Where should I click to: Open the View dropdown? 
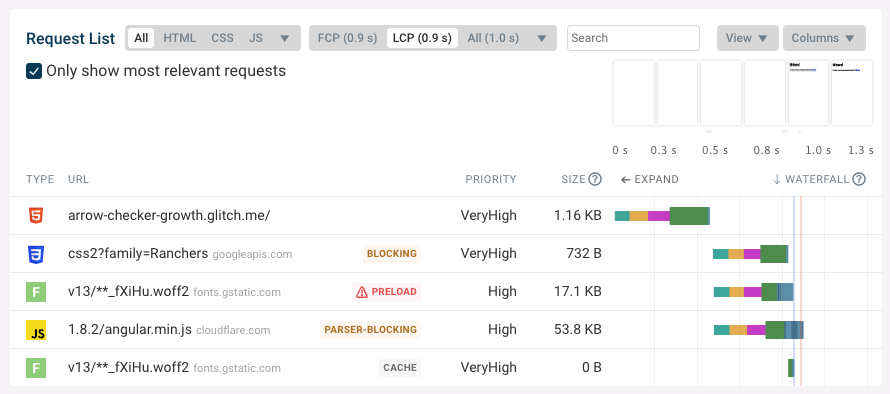(x=746, y=38)
